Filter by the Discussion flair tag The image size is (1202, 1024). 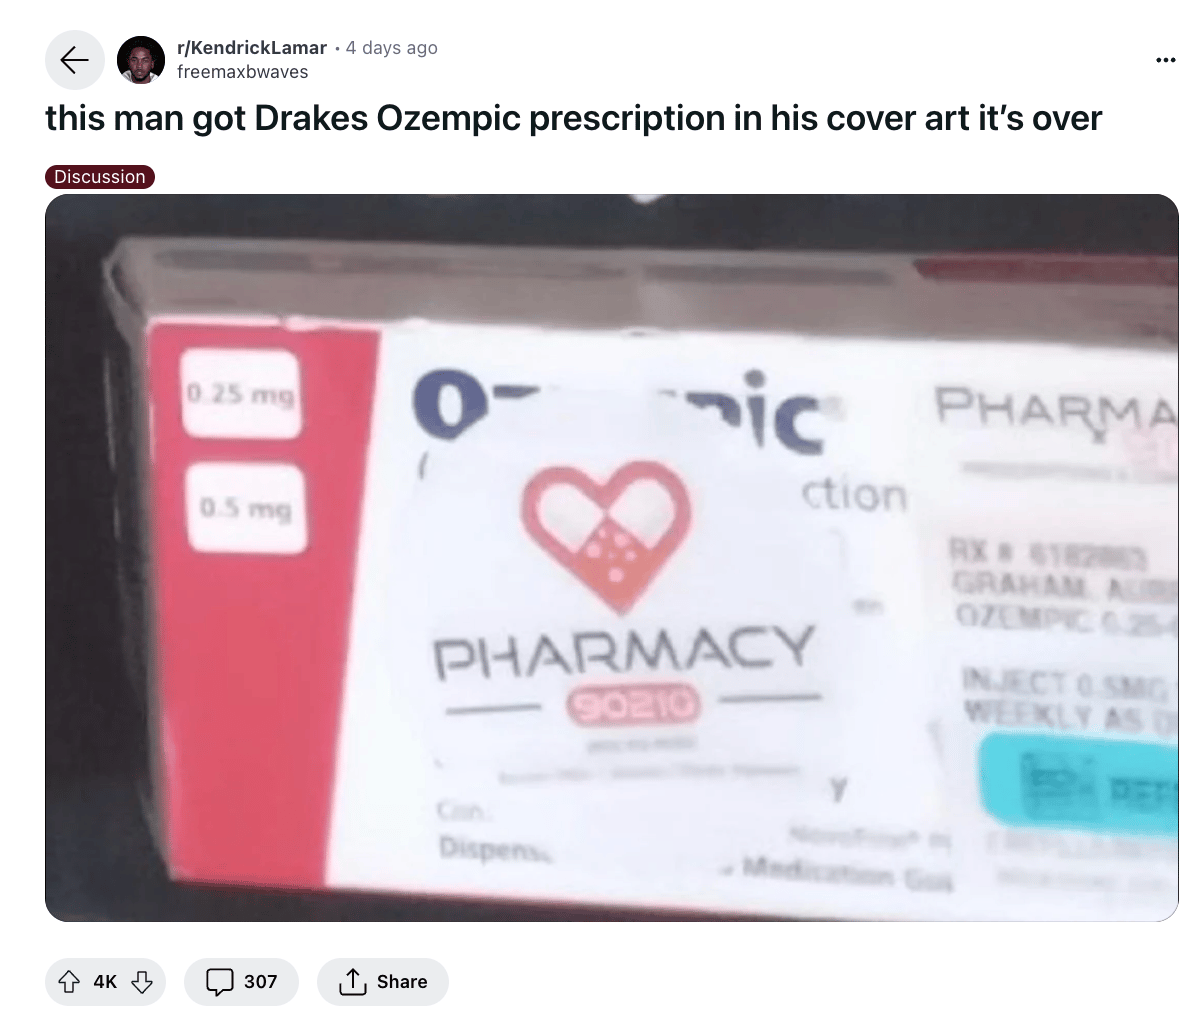click(x=100, y=177)
